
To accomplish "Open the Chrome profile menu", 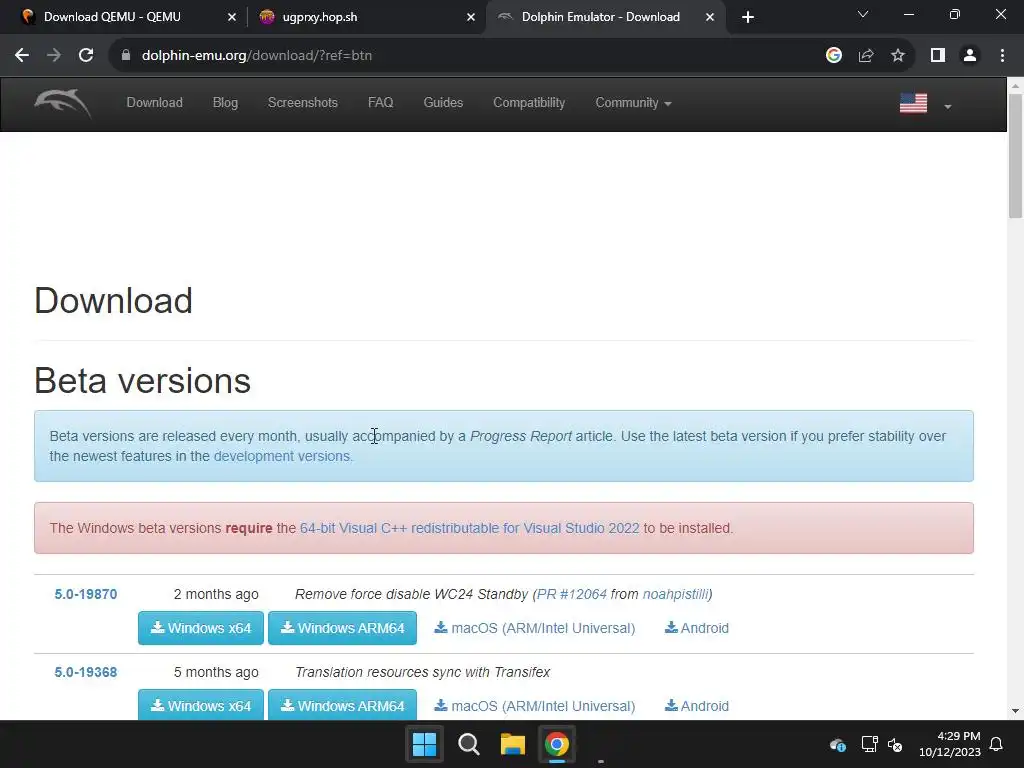I will pos(970,56).
